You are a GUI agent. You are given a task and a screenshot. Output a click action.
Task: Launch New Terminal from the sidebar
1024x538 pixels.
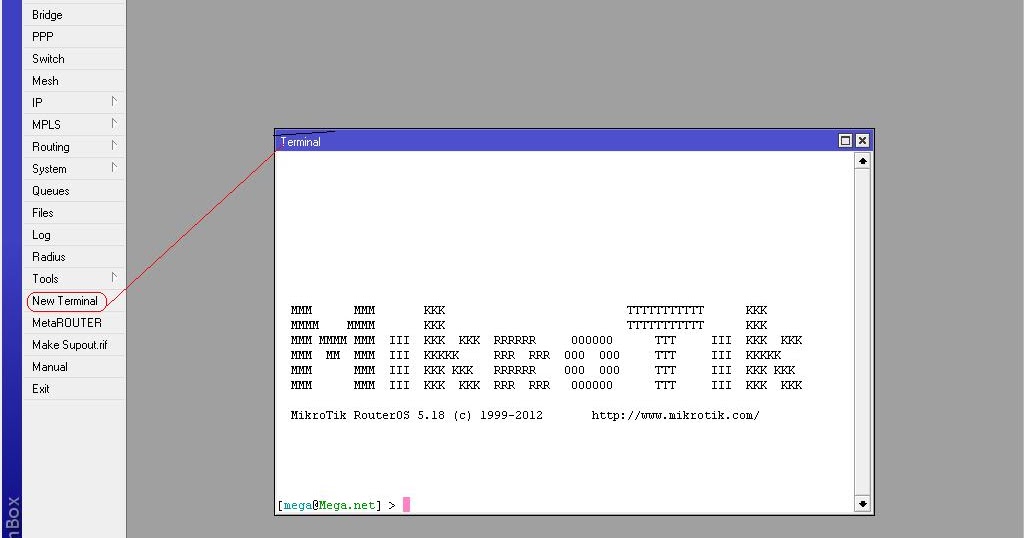73,301
